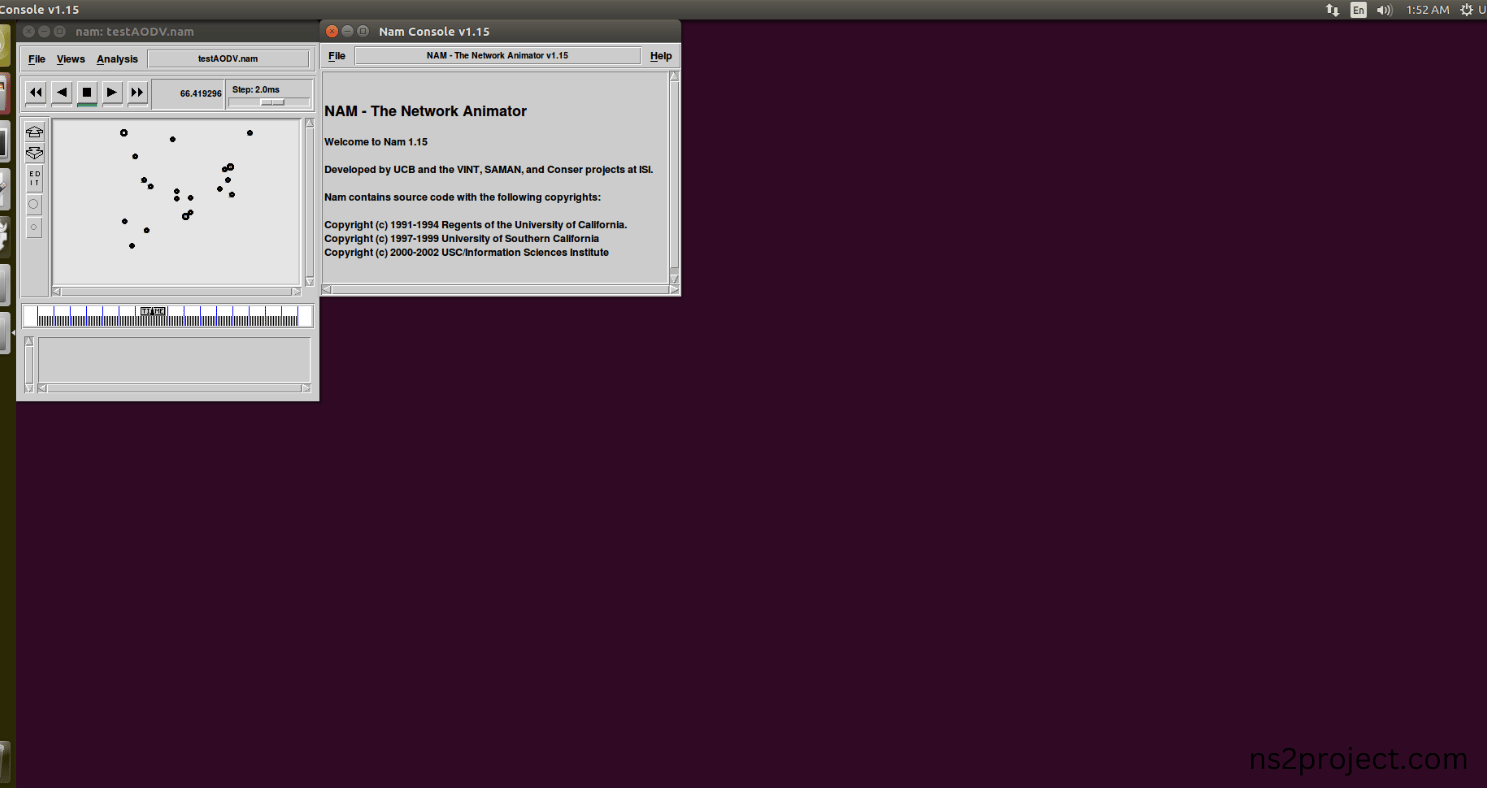Click the rewind button in nam window
Viewport: 1487px width, 788px height.
(35, 93)
